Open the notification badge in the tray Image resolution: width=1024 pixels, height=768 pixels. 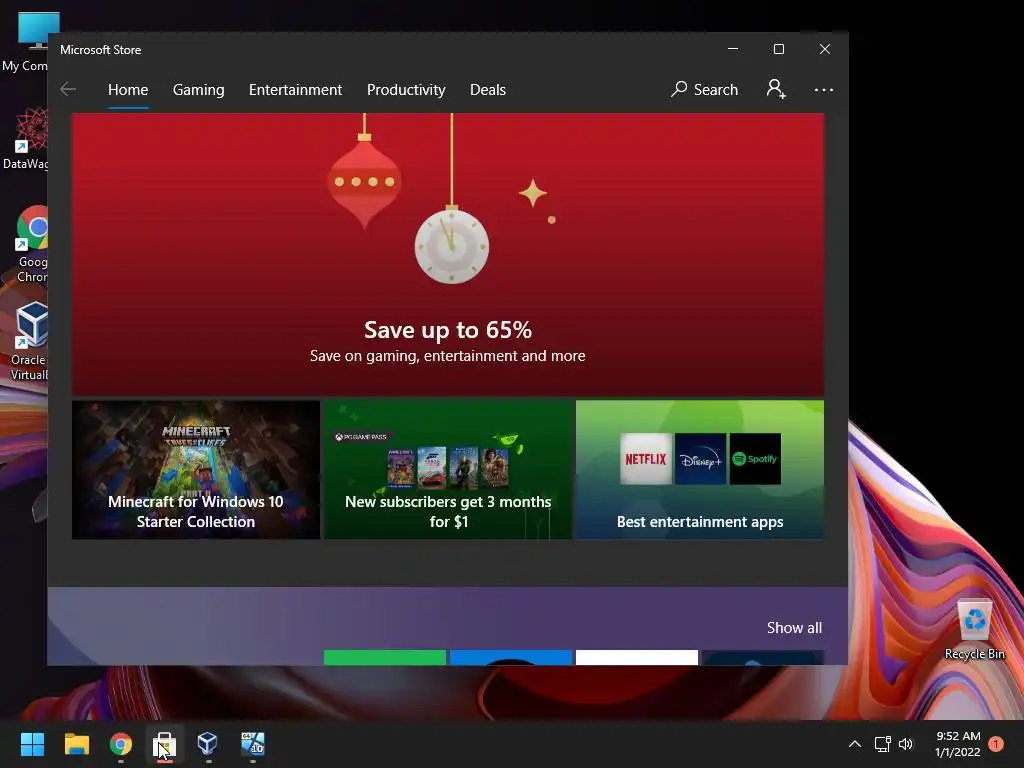[996, 744]
